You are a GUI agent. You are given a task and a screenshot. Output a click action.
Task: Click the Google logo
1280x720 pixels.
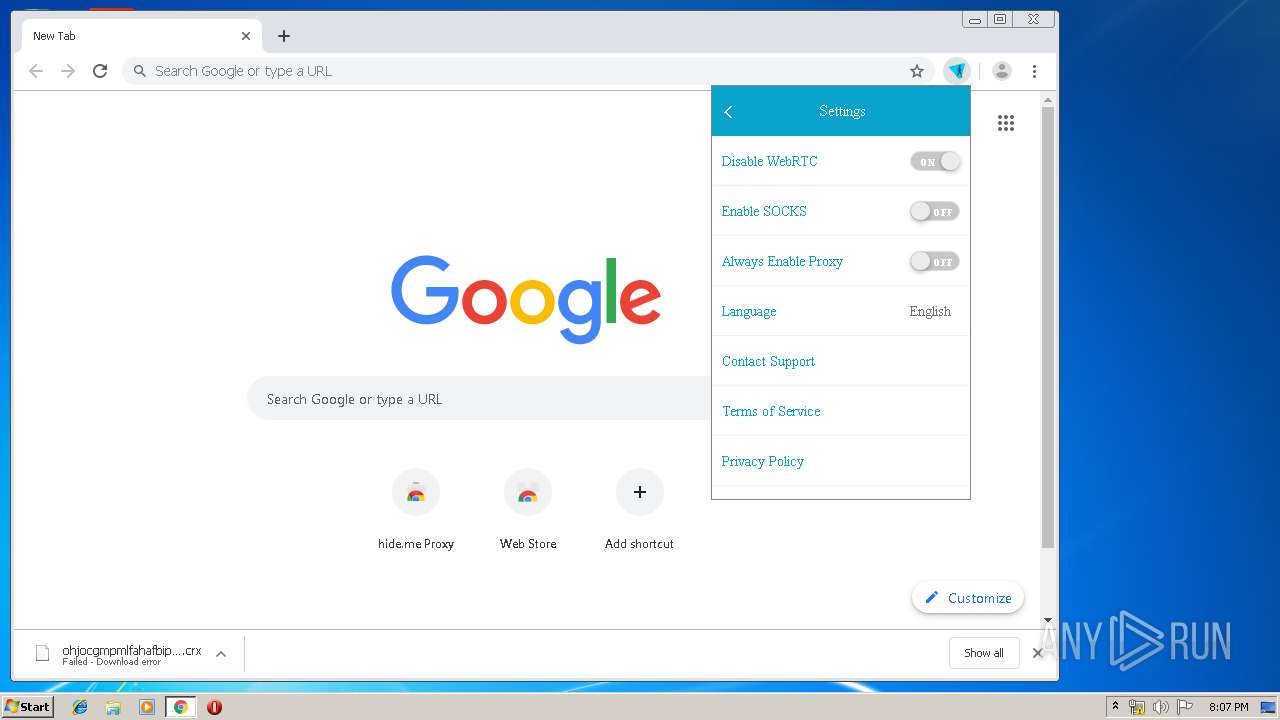(x=526, y=299)
